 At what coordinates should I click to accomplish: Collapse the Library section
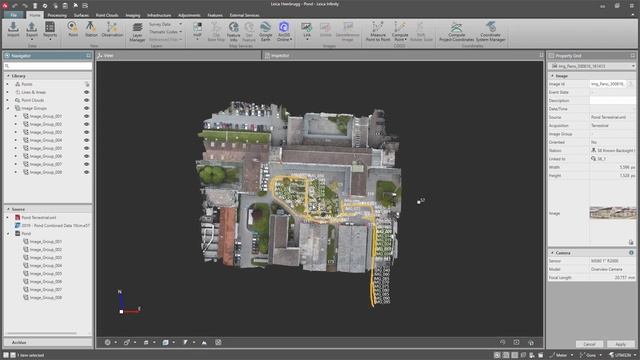pos(8,76)
